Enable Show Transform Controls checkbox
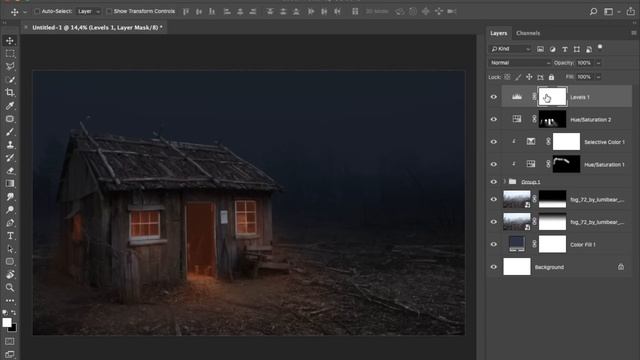The width and height of the screenshot is (640, 360). coord(109,11)
